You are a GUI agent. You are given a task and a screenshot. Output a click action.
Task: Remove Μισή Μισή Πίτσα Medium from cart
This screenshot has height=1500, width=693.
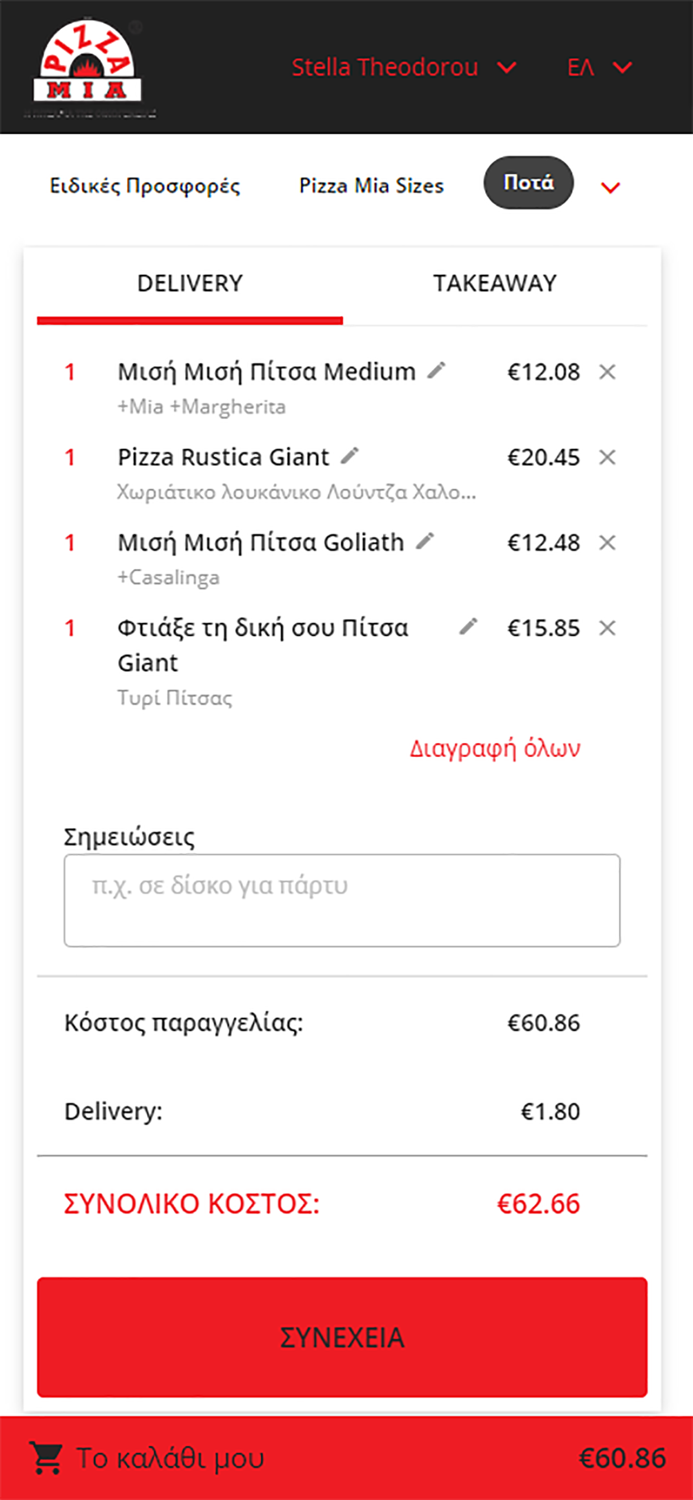607,372
